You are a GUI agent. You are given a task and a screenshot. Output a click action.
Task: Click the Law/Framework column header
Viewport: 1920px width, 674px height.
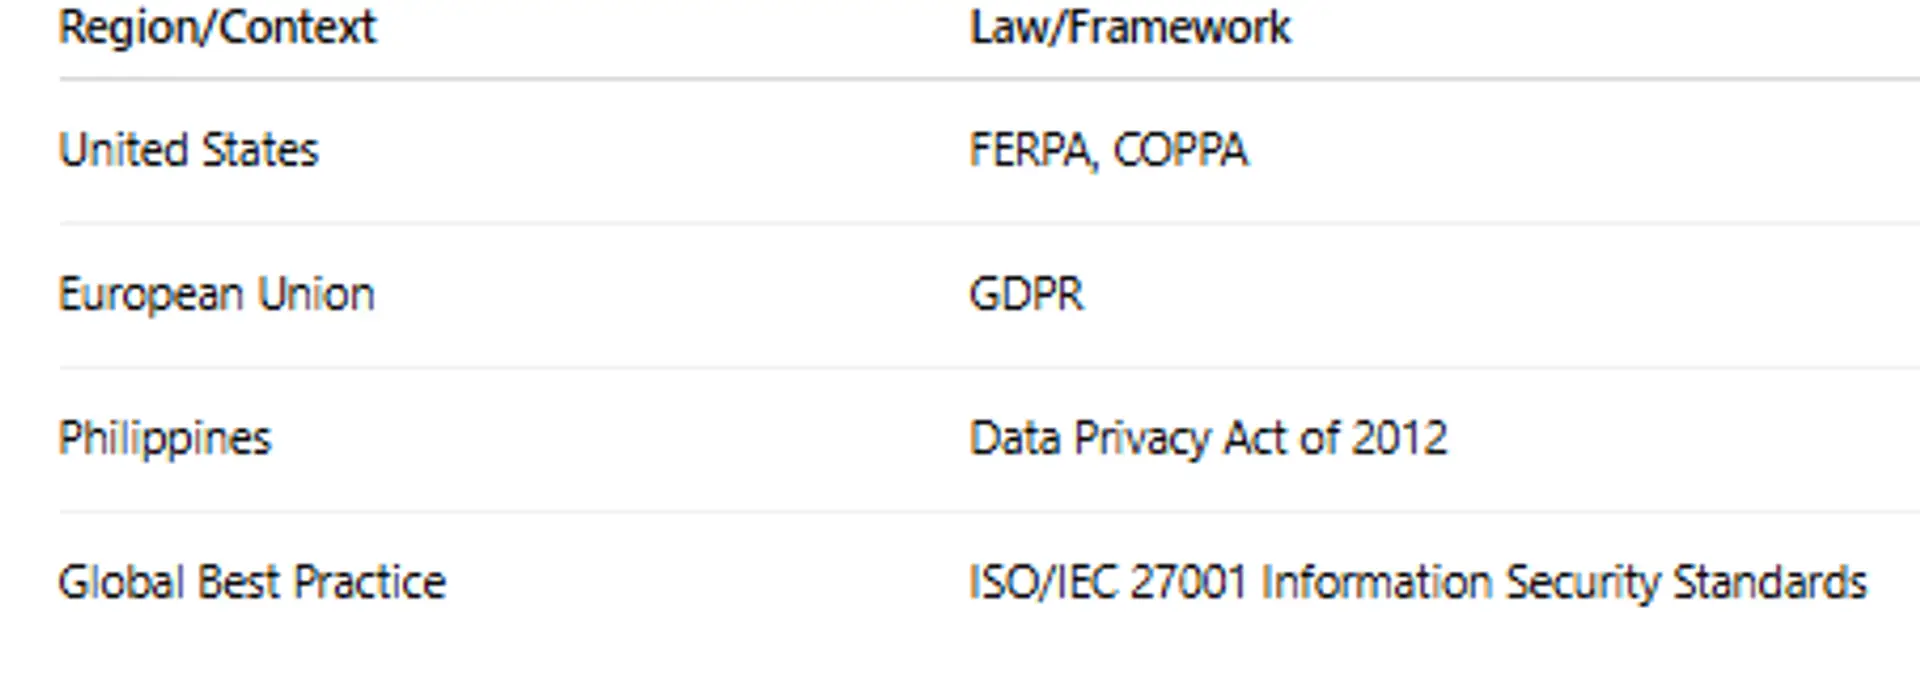pyautogui.click(x=1130, y=27)
